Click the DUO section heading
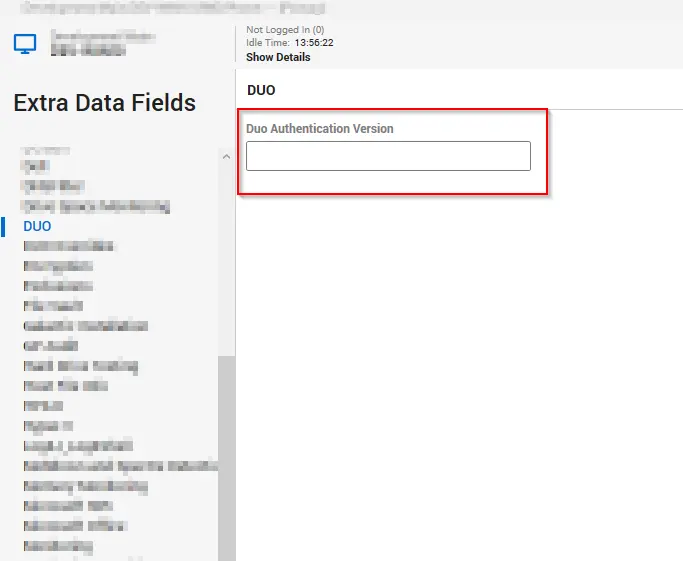683x561 pixels. (x=261, y=90)
